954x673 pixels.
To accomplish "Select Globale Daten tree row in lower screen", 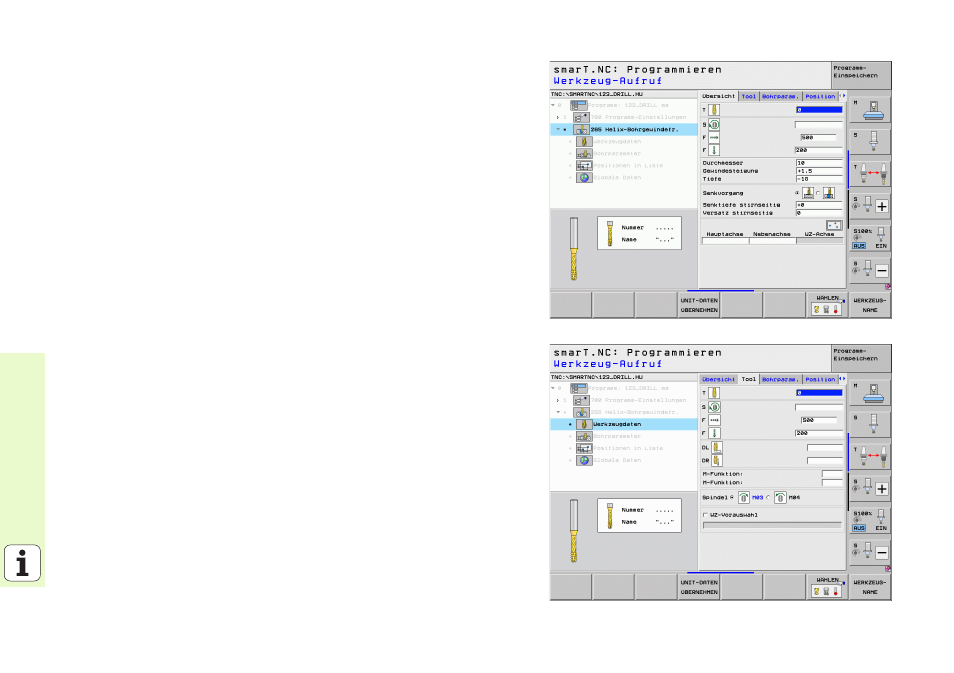I will click(624, 460).
